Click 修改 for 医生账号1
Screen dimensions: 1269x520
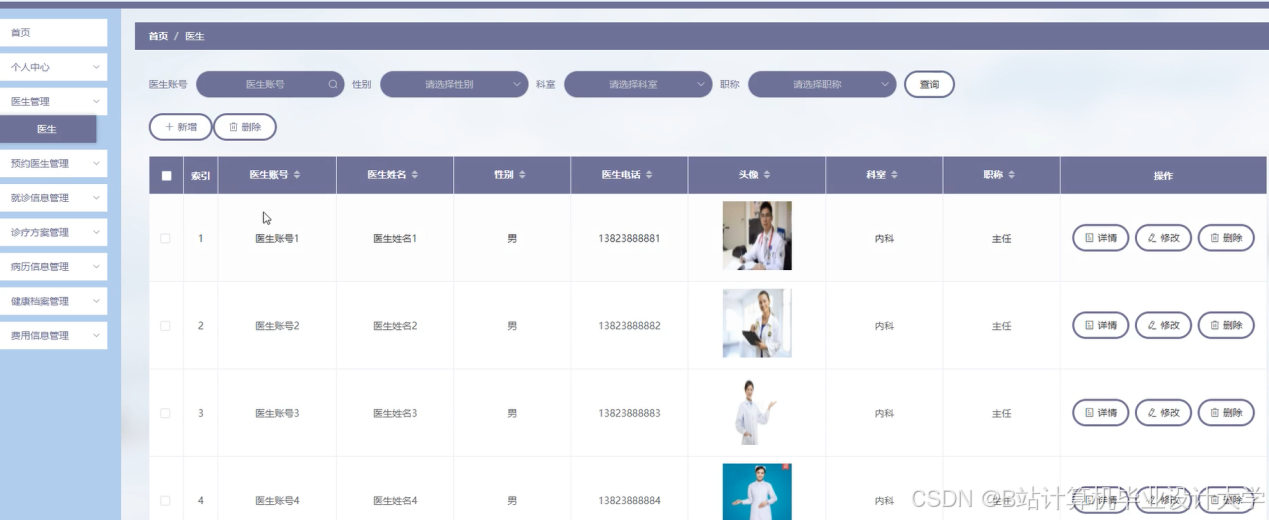1163,238
